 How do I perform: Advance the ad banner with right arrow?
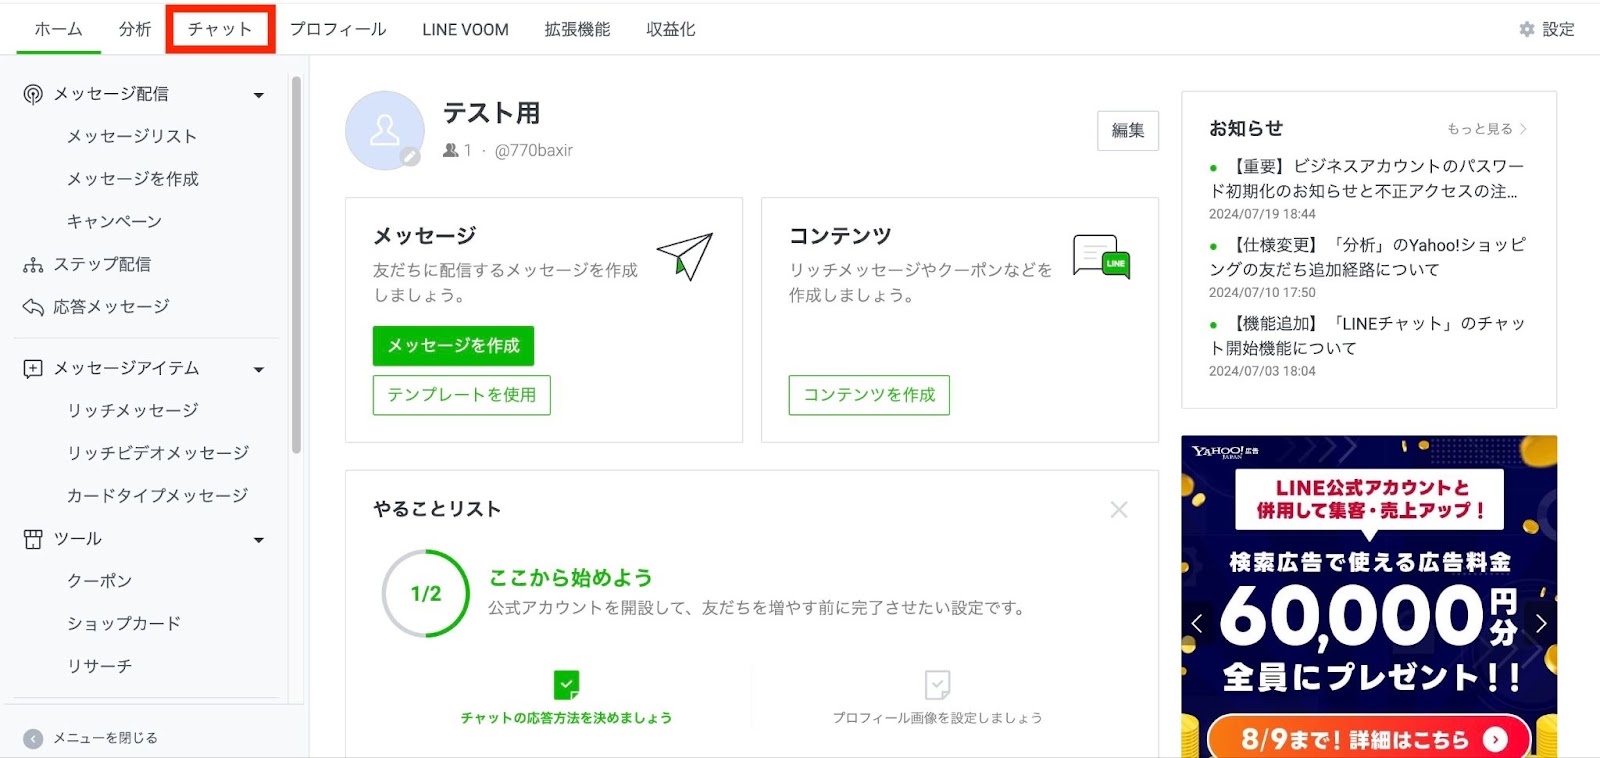[x=1541, y=623]
